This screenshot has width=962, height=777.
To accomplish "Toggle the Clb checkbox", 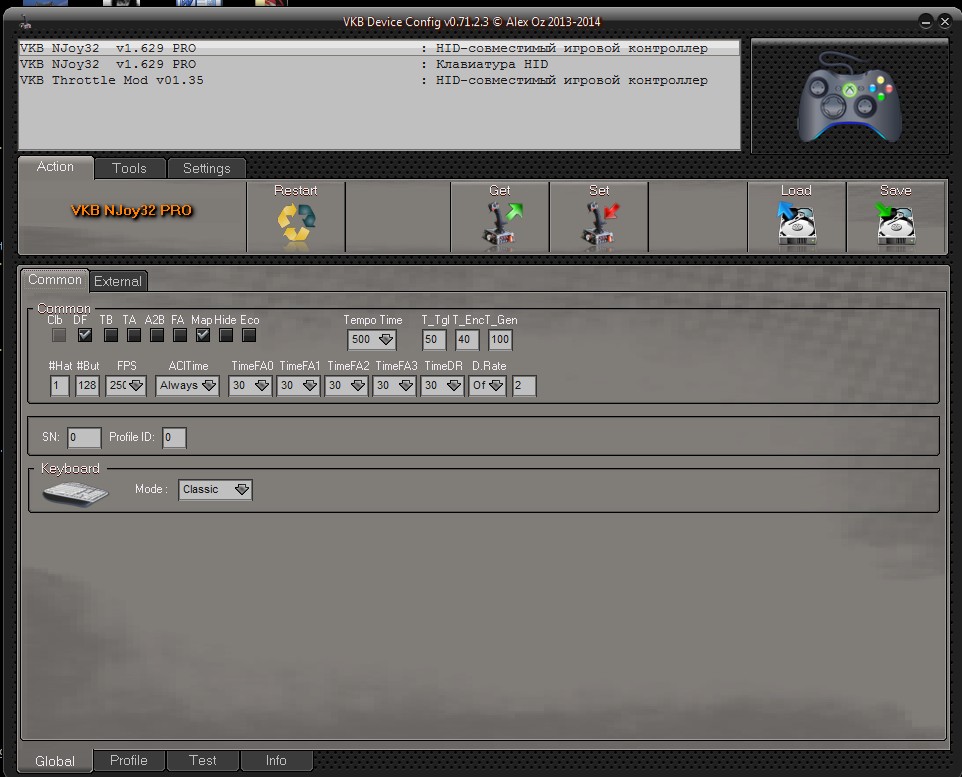I will click(59, 335).
